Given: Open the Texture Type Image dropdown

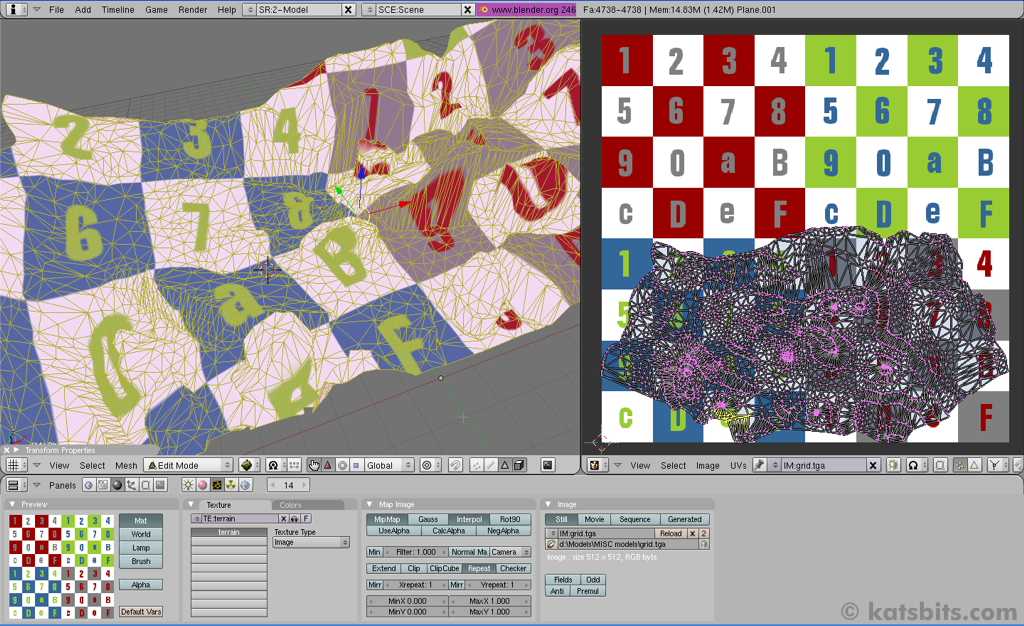Looking at the screenshot, I should coord(311,542).
